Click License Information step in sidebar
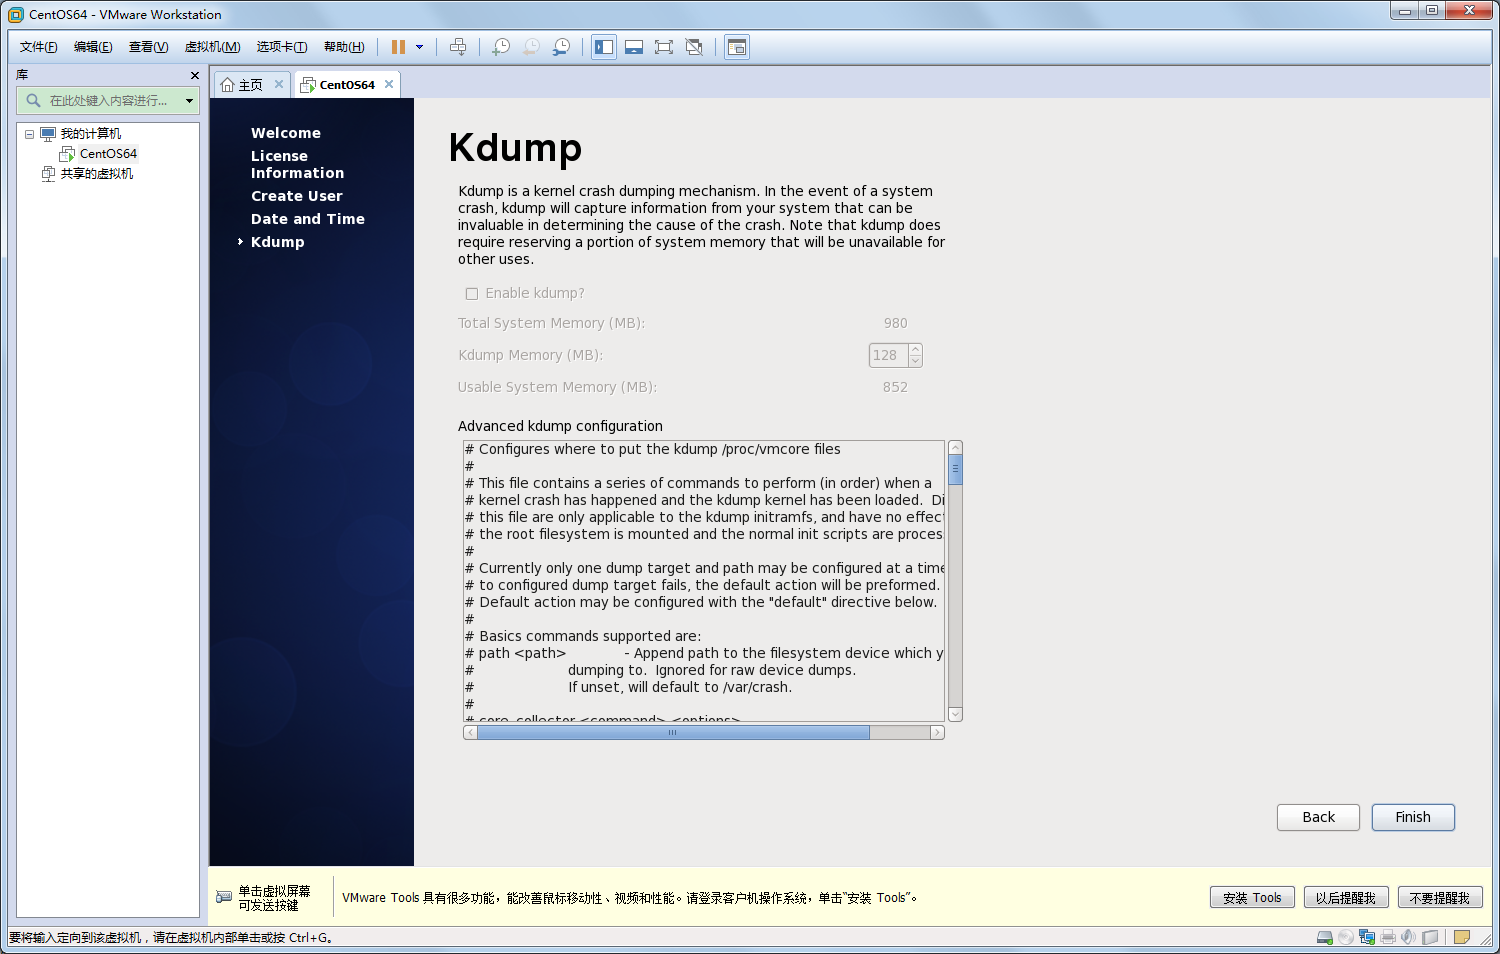Image resolution: width=1500 pixels, height=954 pixels. (297, 164)
